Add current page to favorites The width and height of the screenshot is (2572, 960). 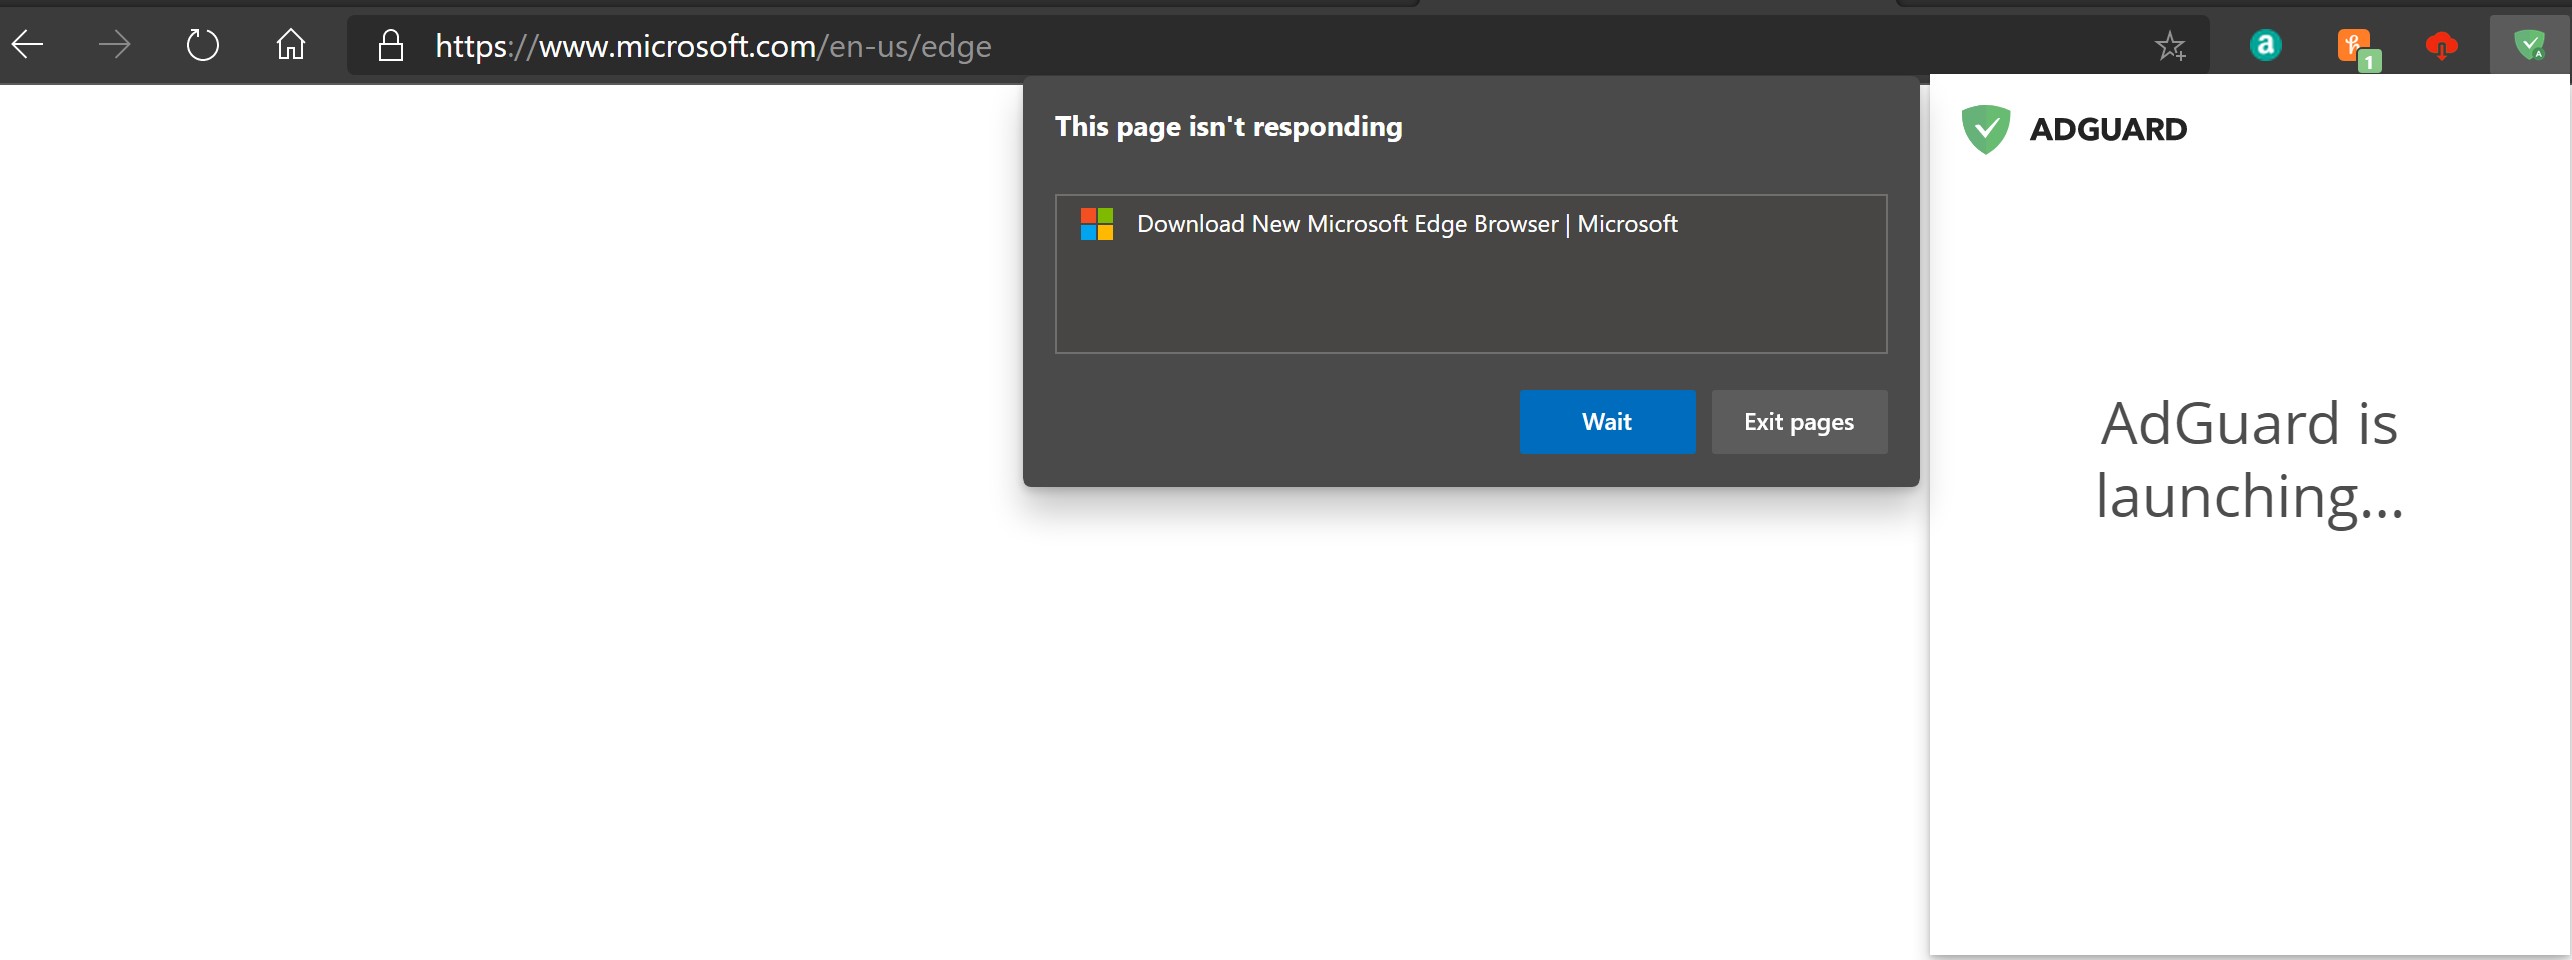[x=2171, y=45]
